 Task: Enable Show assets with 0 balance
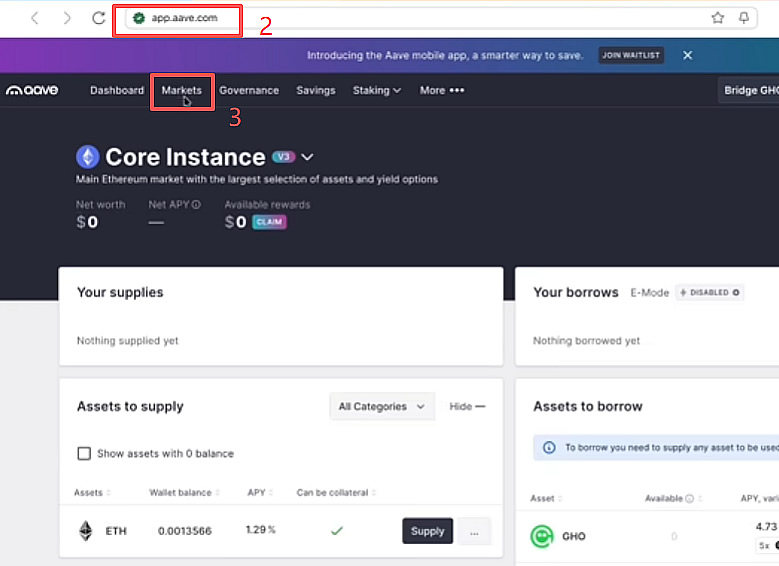point(84,454)
